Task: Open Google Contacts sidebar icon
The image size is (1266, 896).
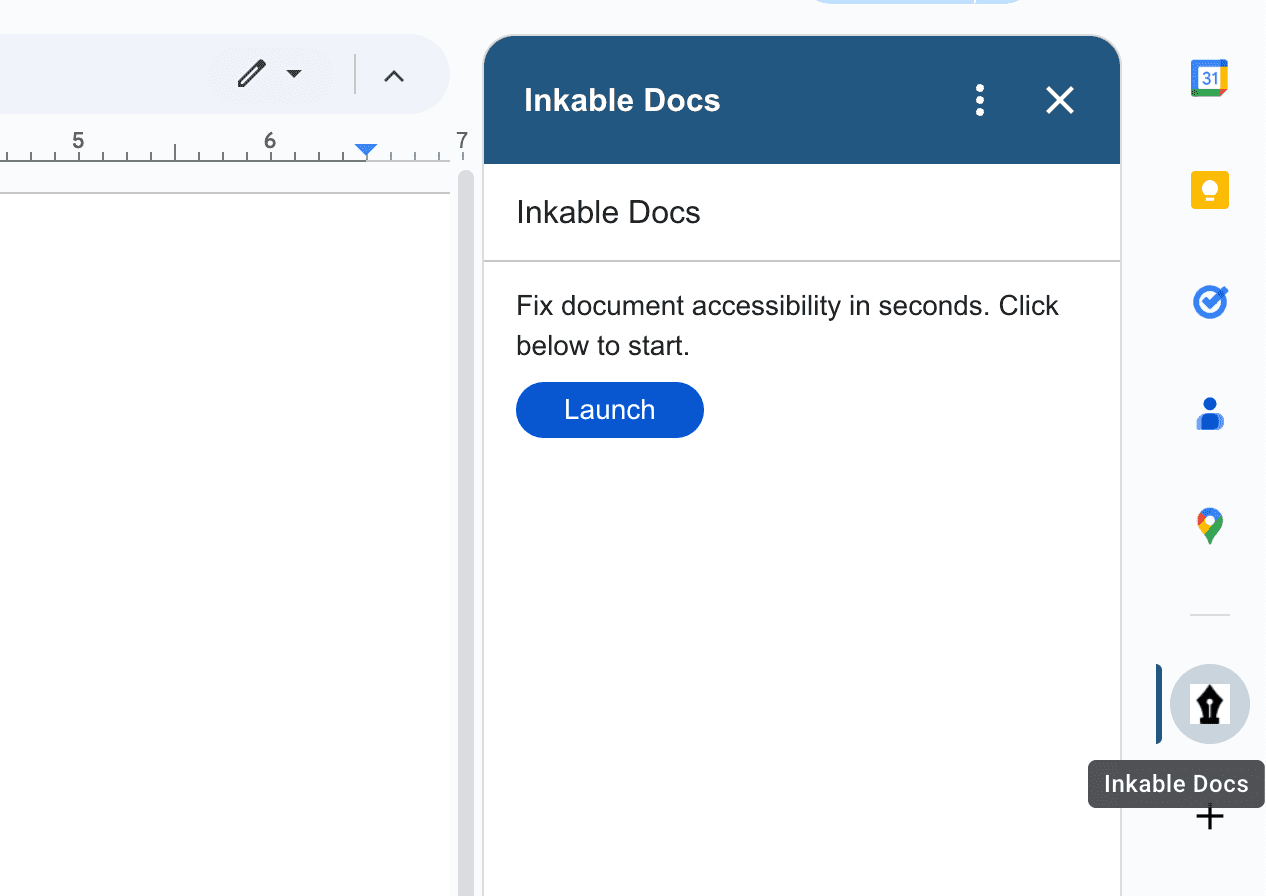Action: click(x=1209, y=413)
